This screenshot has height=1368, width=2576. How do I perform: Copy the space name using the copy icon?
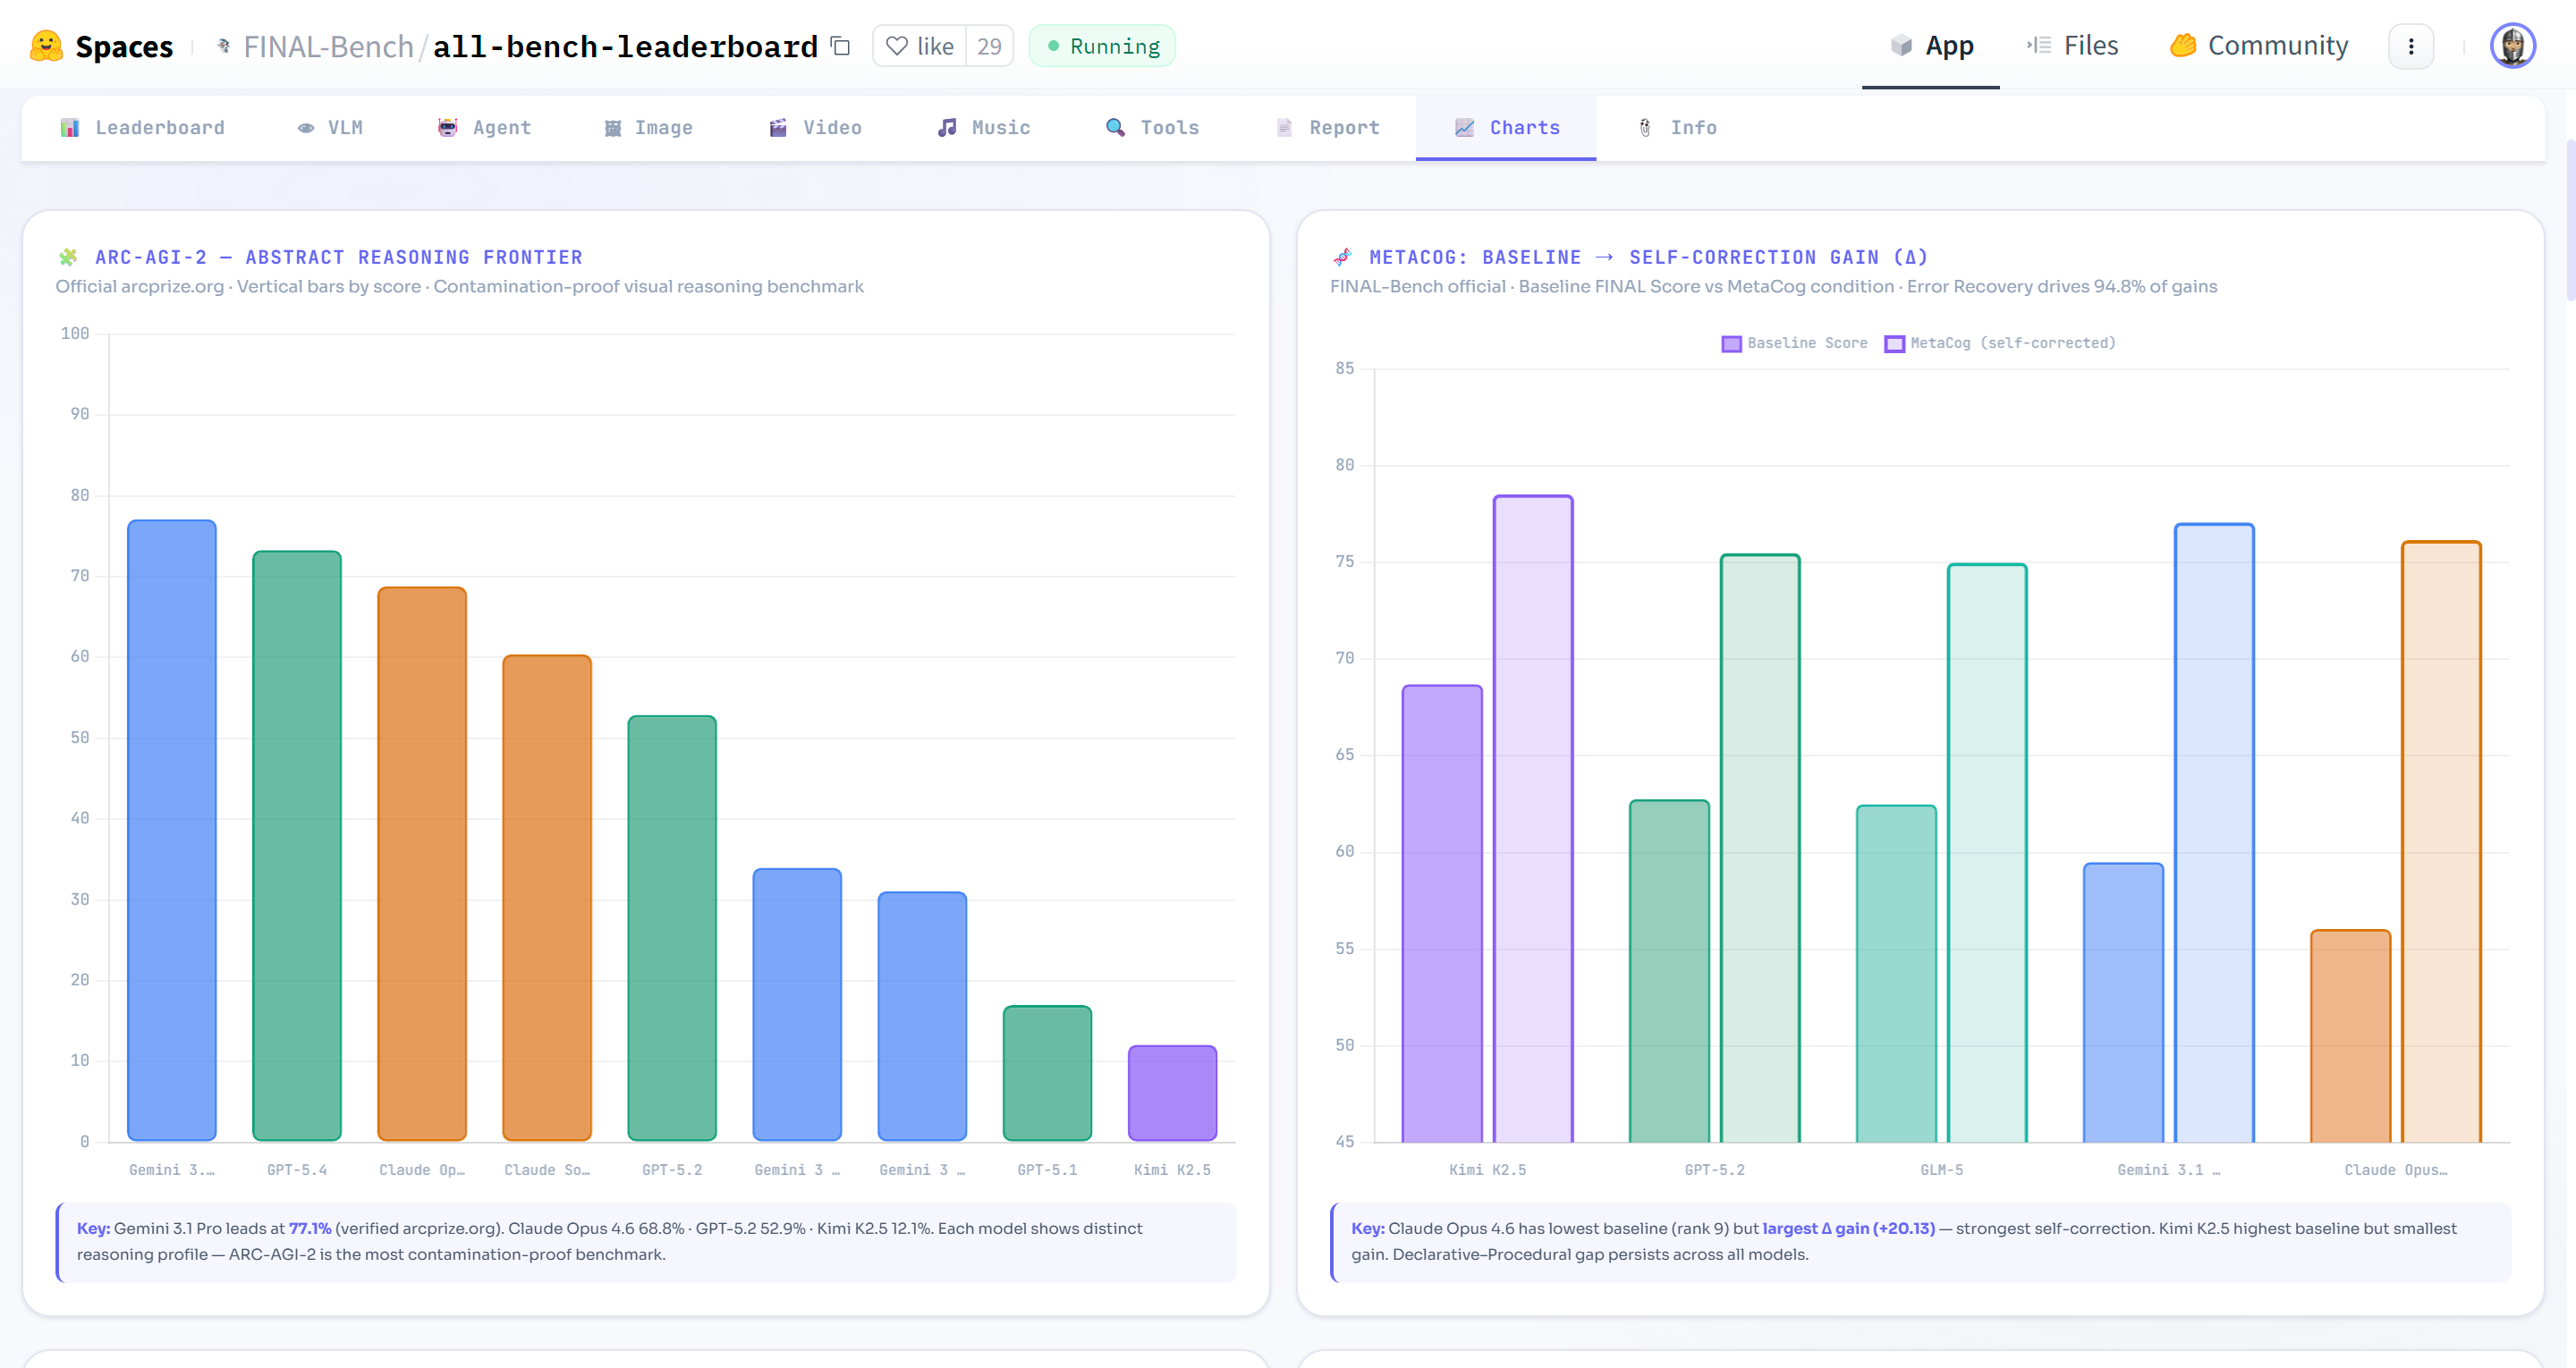pyautogui.click(x=839, y=46)
